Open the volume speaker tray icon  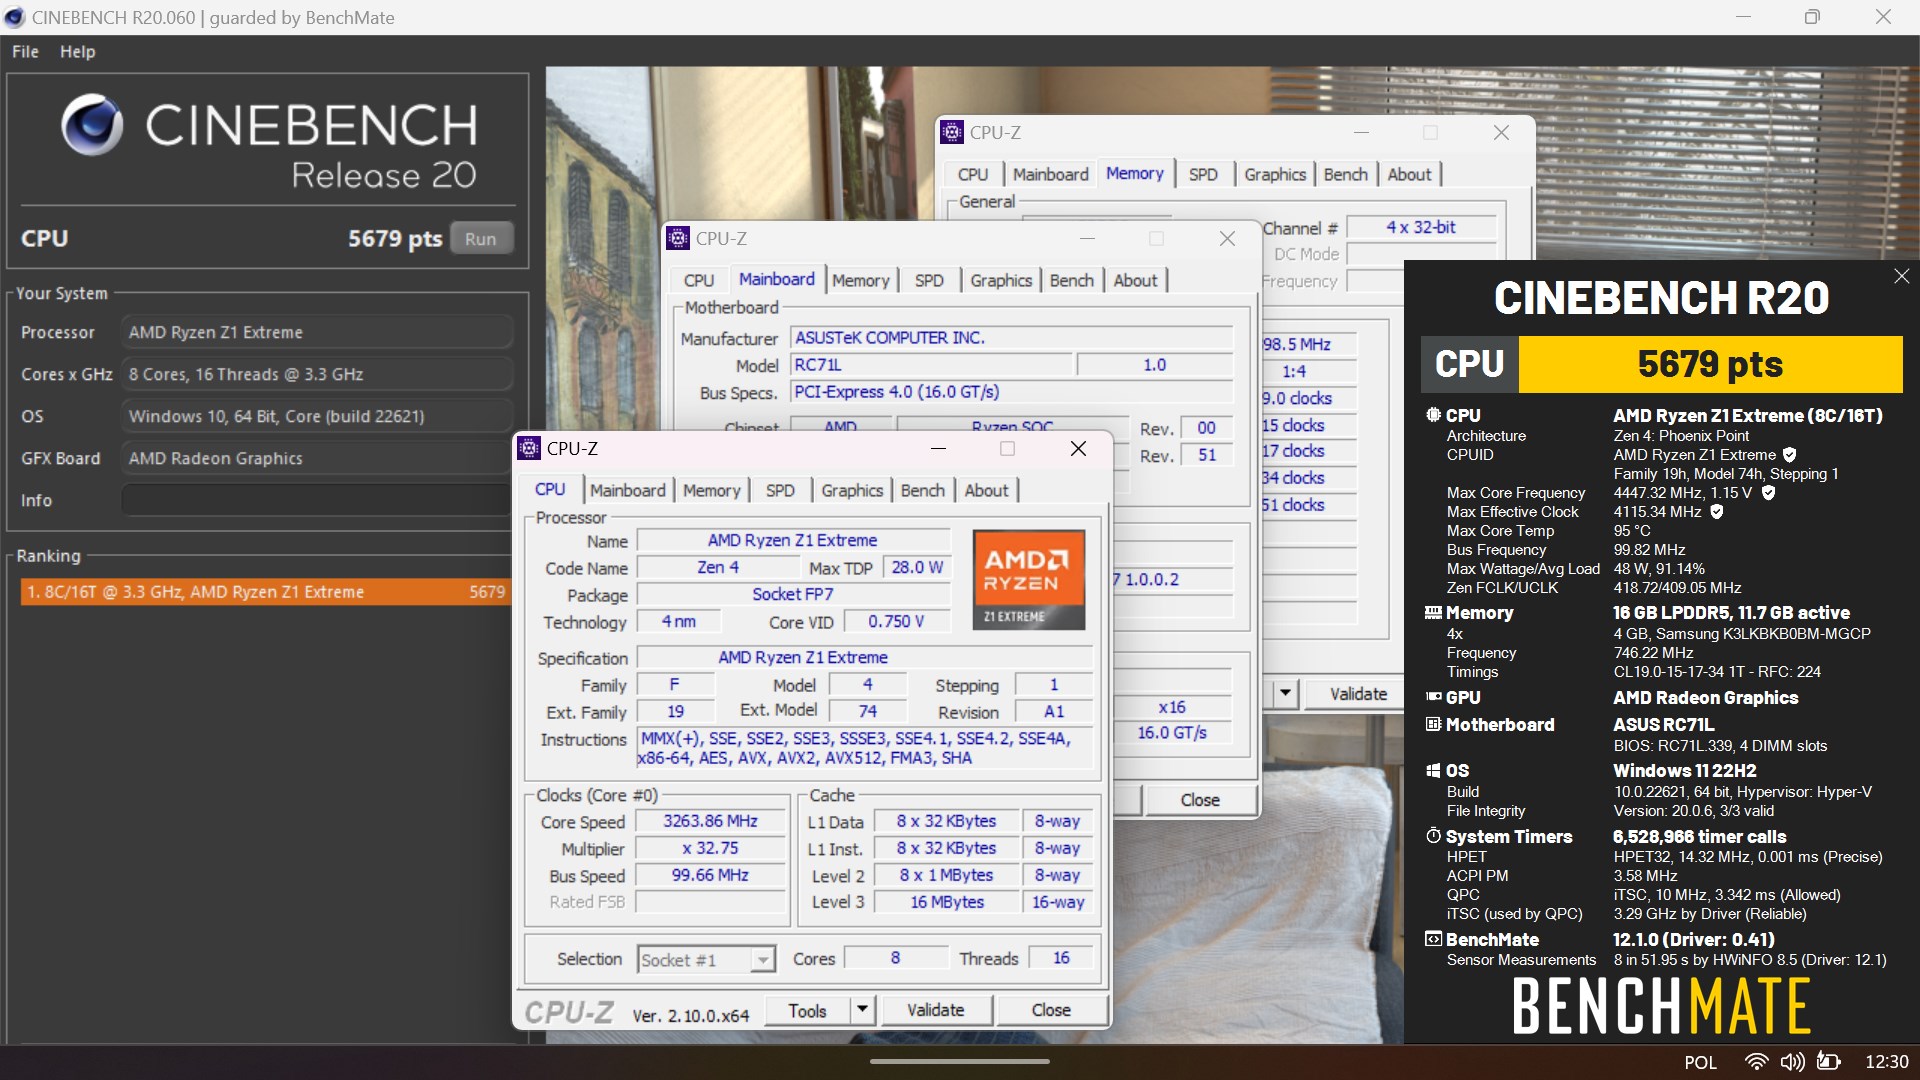click(x=1793, y=1062)
